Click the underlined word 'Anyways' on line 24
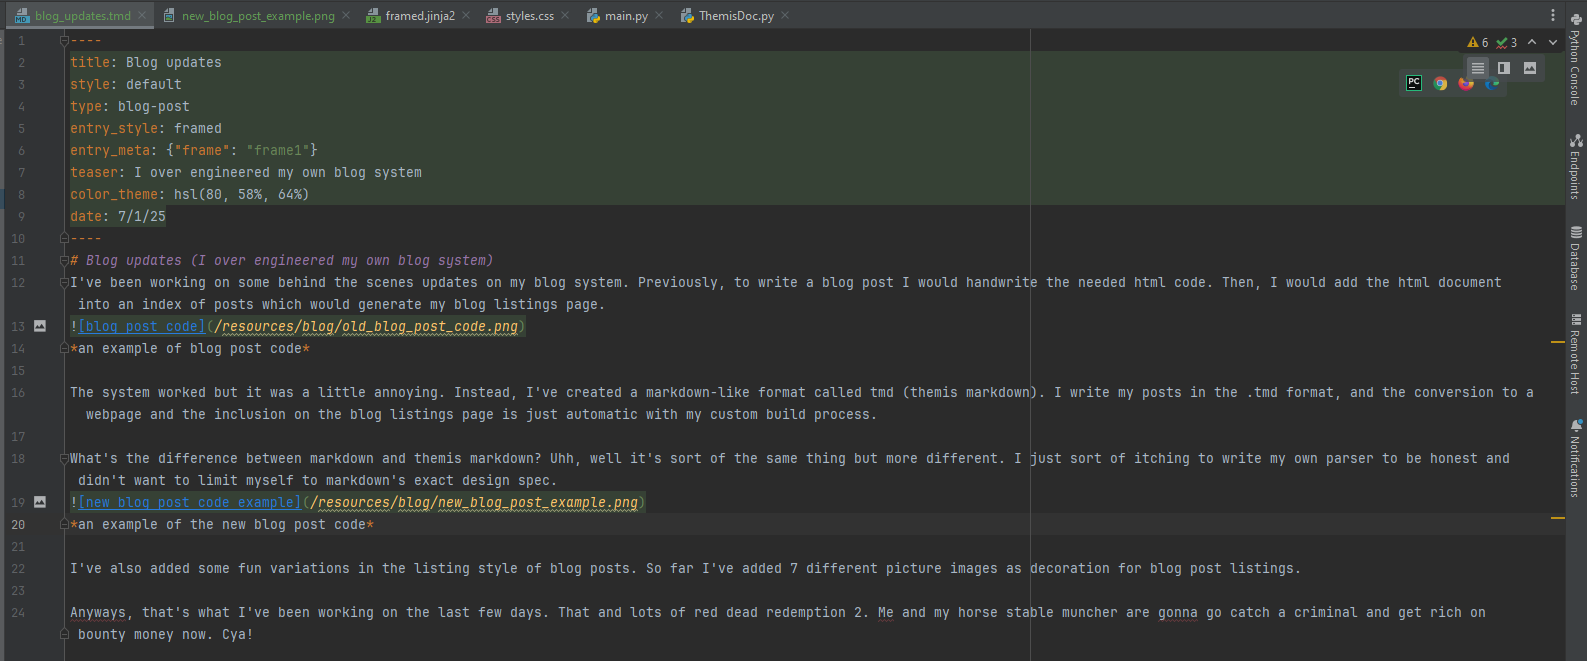Viewport: 1587px width, 661px height. (98, 612)
